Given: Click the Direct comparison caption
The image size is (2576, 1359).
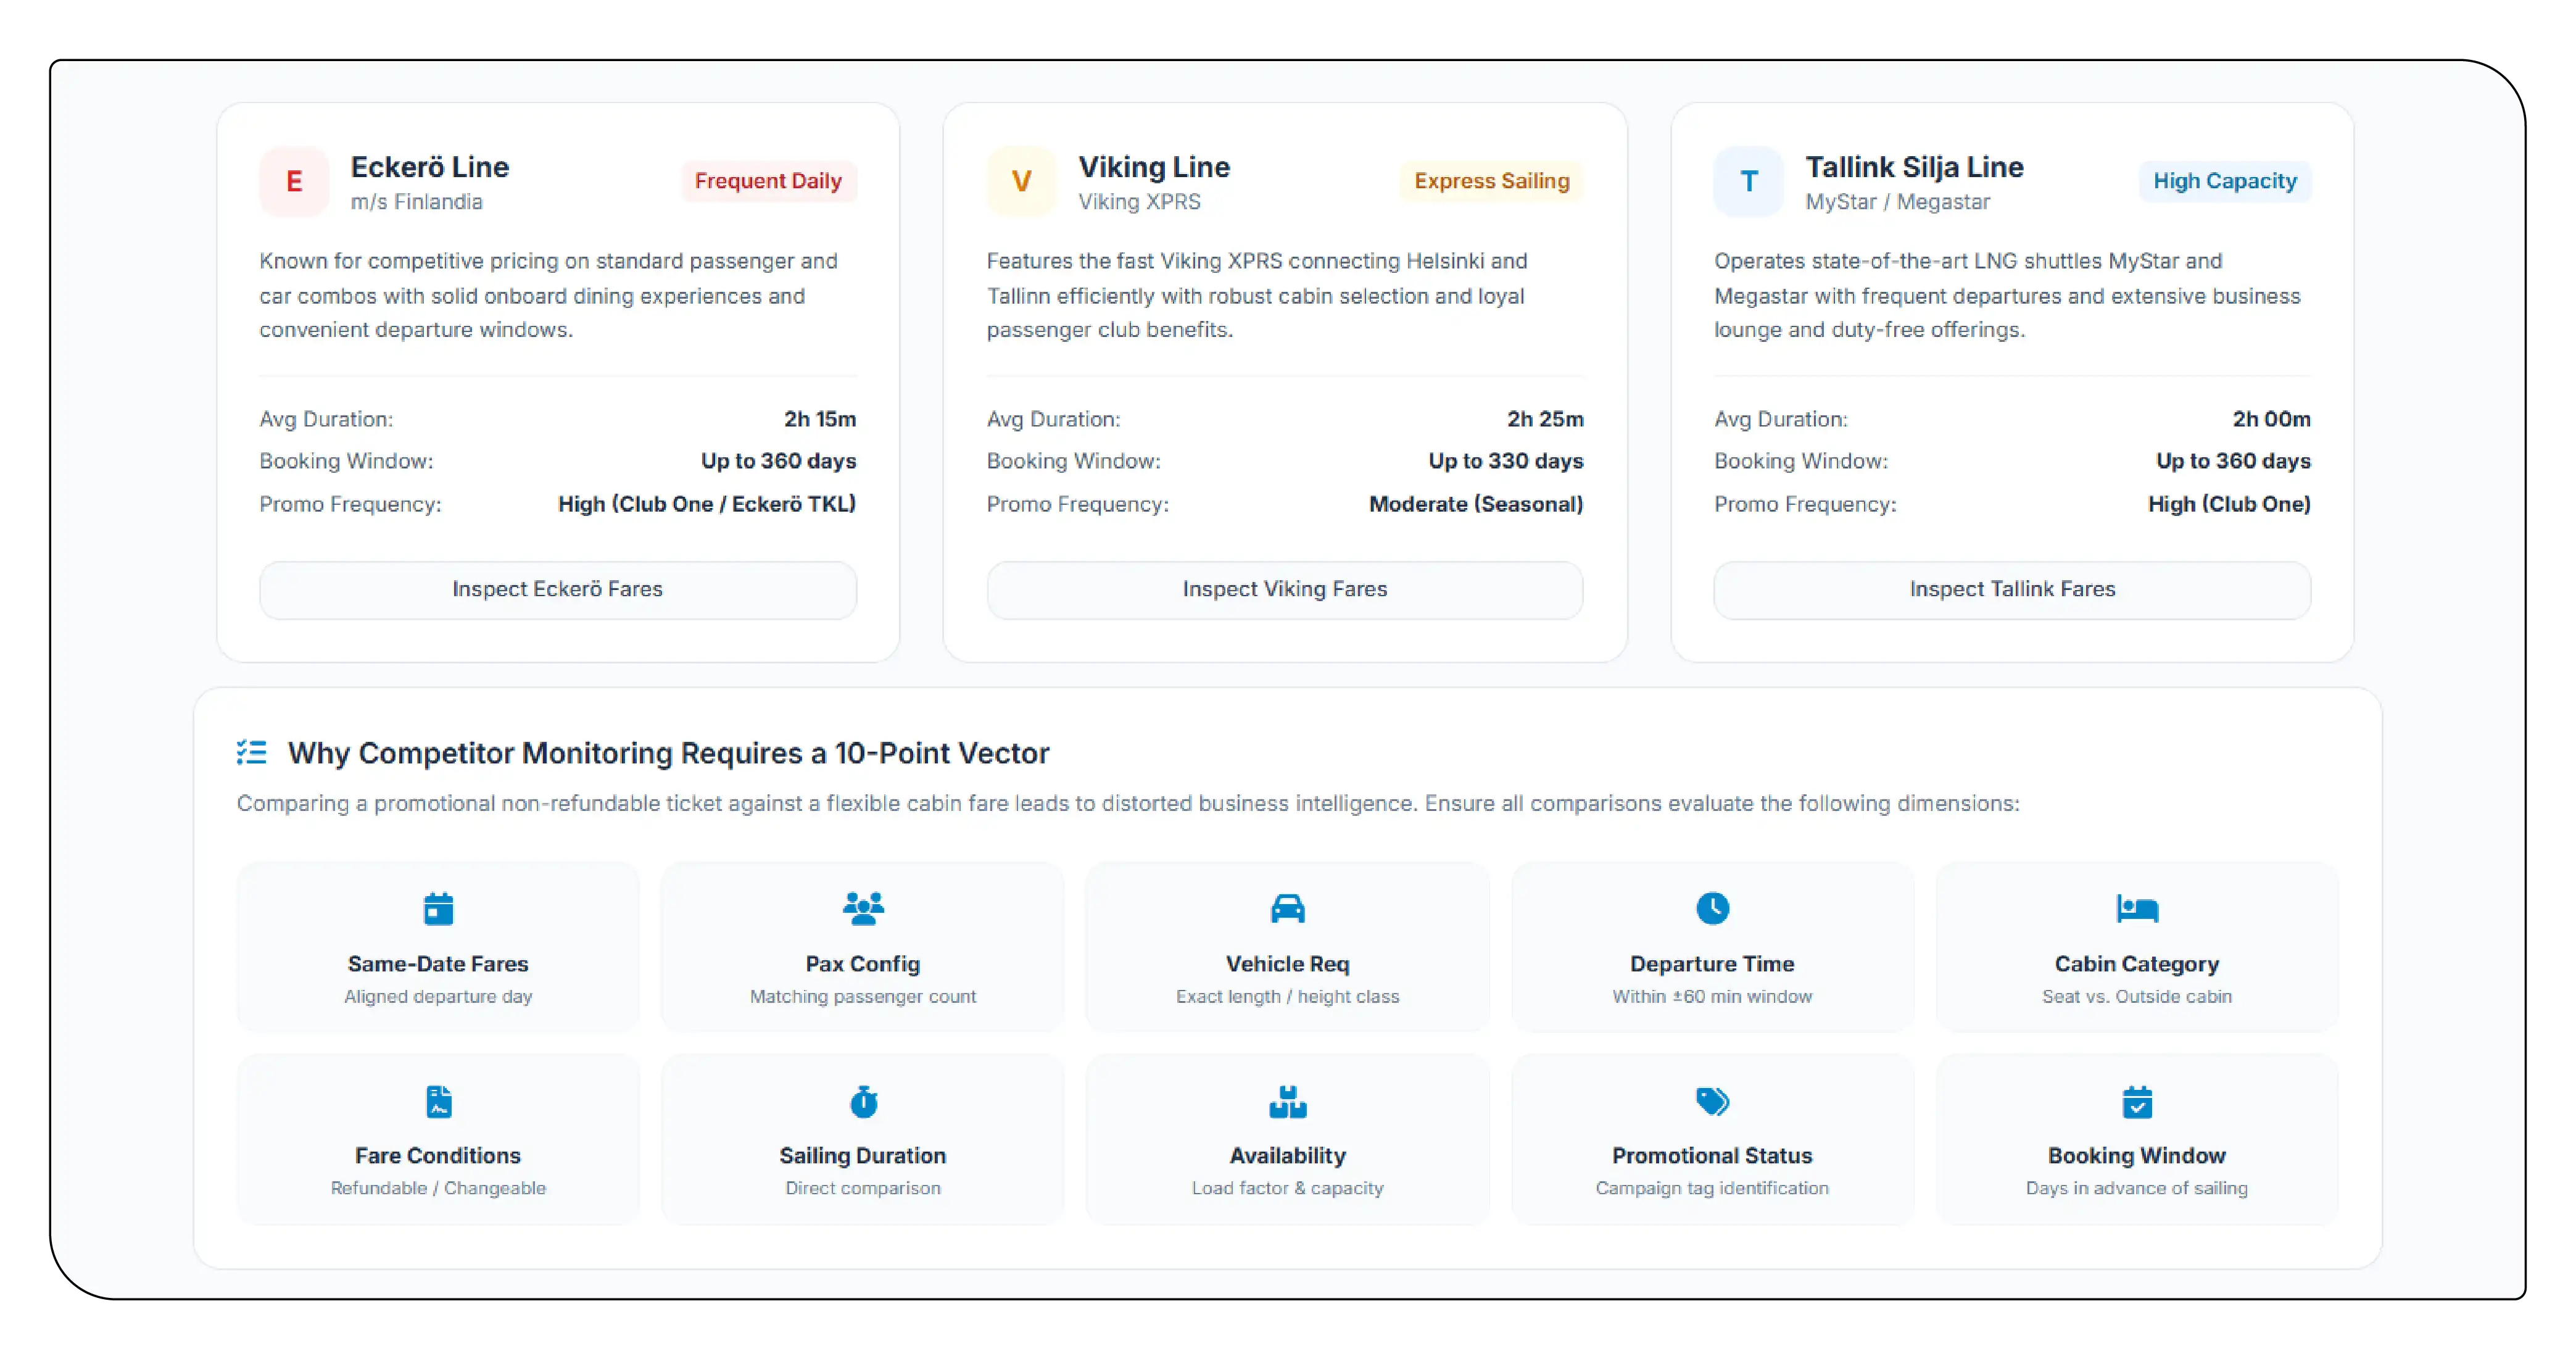Looking at the screenshot, I should tap(863, 1188).
